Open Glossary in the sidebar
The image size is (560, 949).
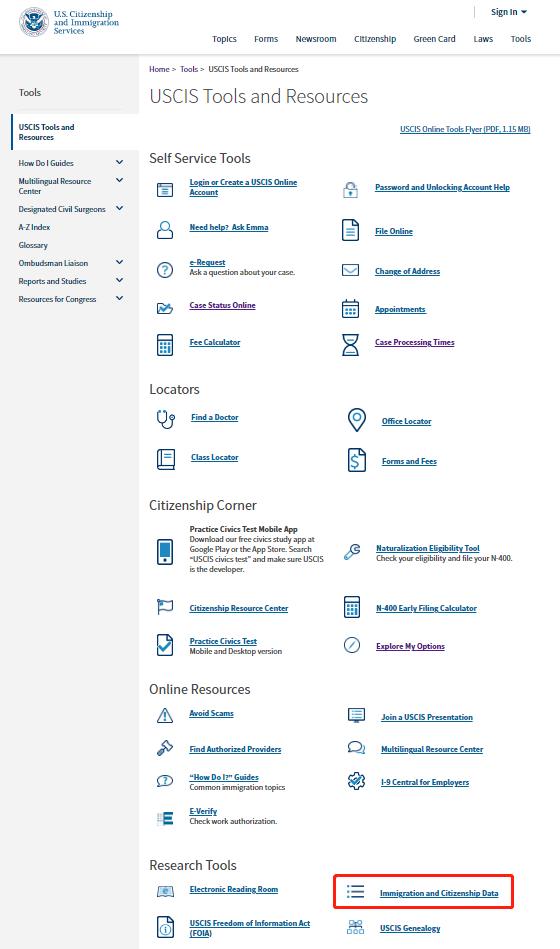(x=33, y=245)
